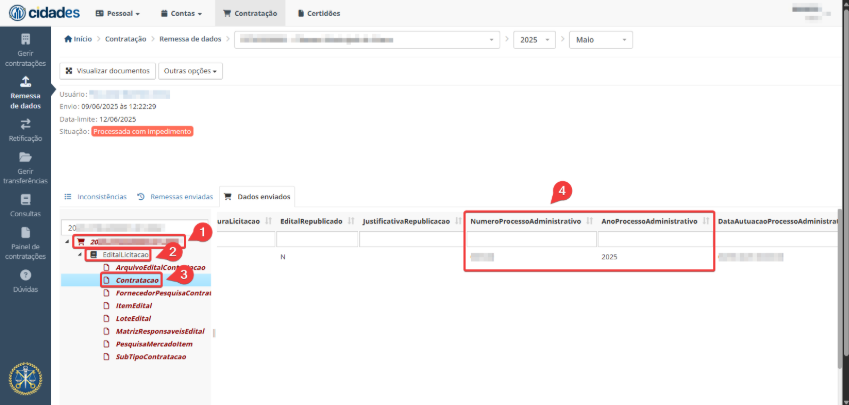
Task: Collapse the EditalLicitacao tree node
Action: (x=81, y=255)
